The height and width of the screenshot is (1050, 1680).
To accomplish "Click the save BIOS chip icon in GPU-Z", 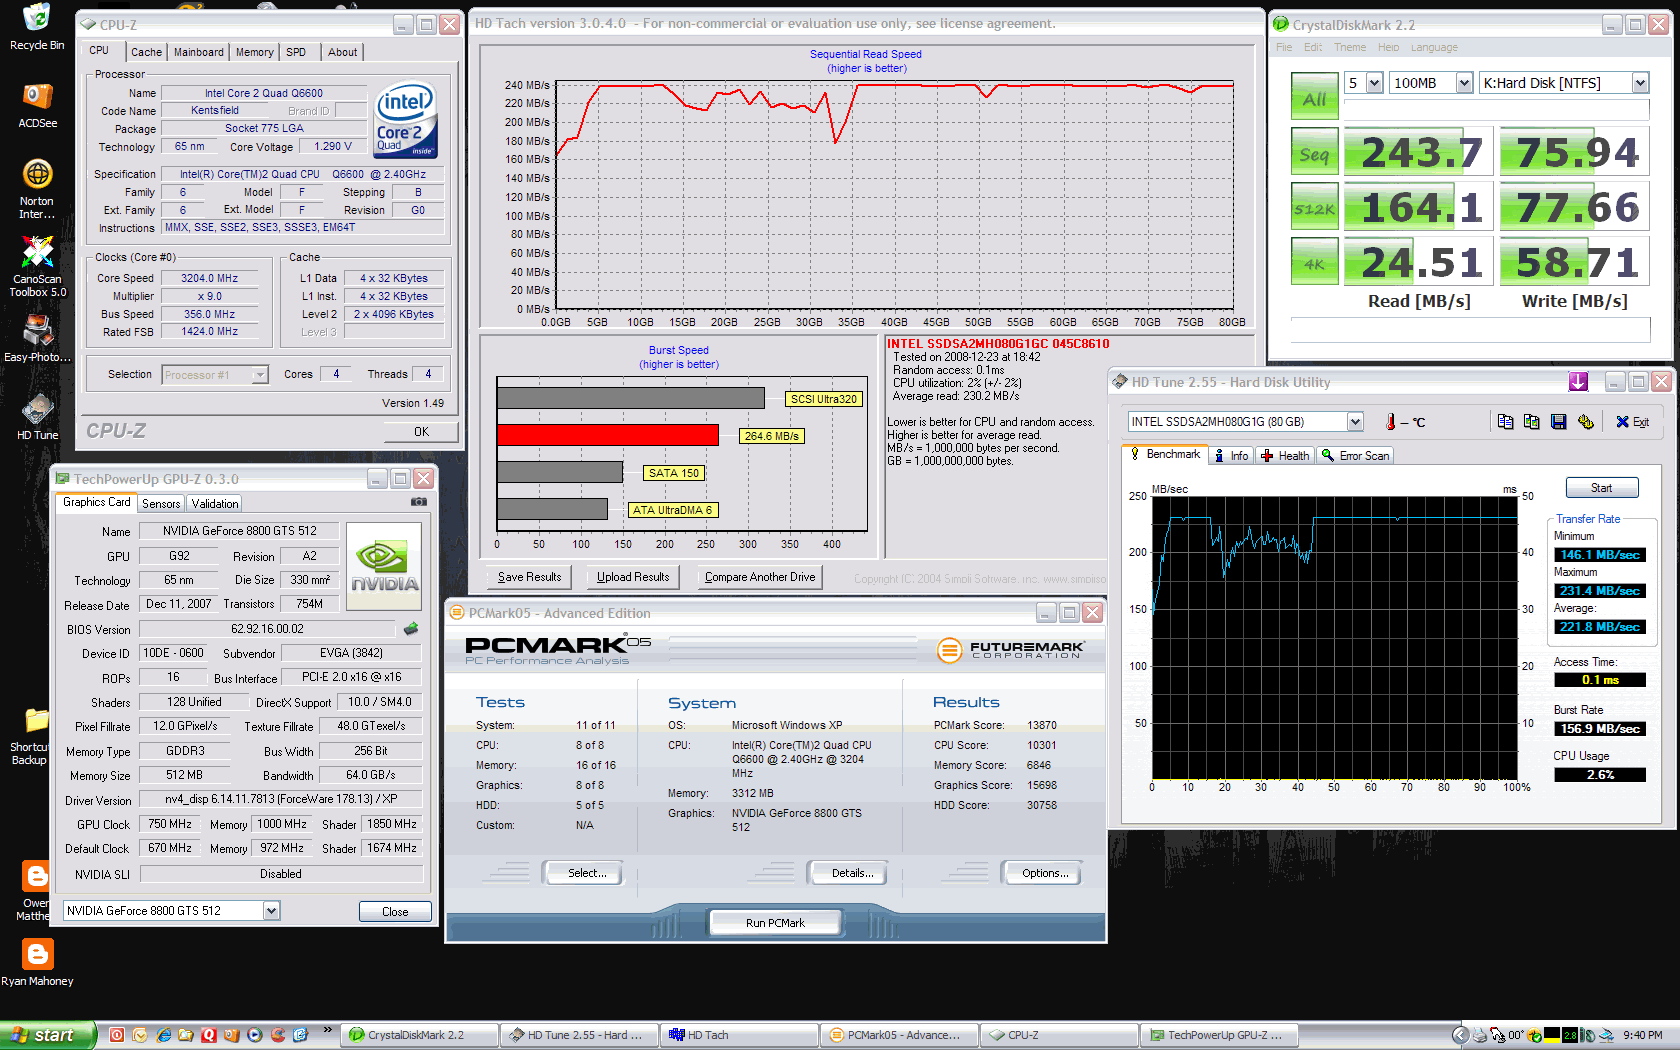I will click(x=410, y=629).
